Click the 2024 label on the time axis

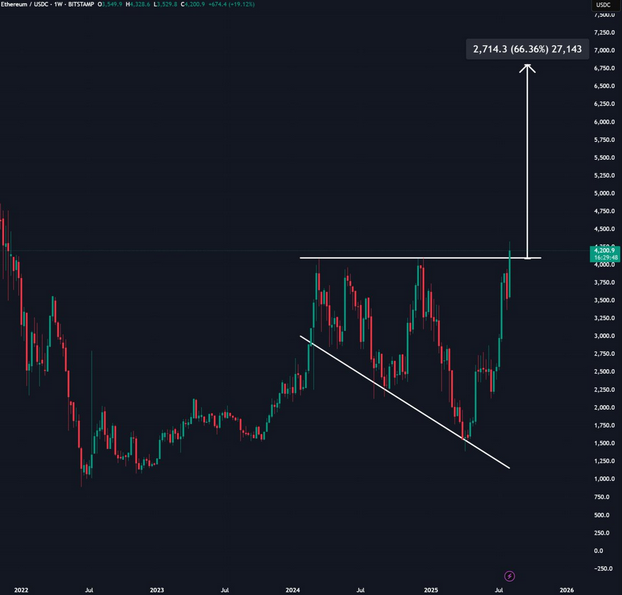[x=293, y=590]
